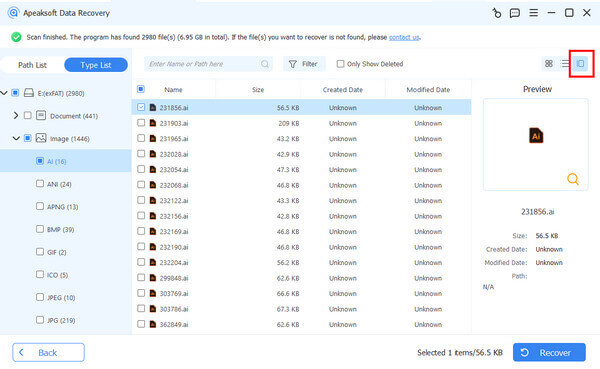Click the Recover button
The image size is (600, 369).
(x=549, y=352)
